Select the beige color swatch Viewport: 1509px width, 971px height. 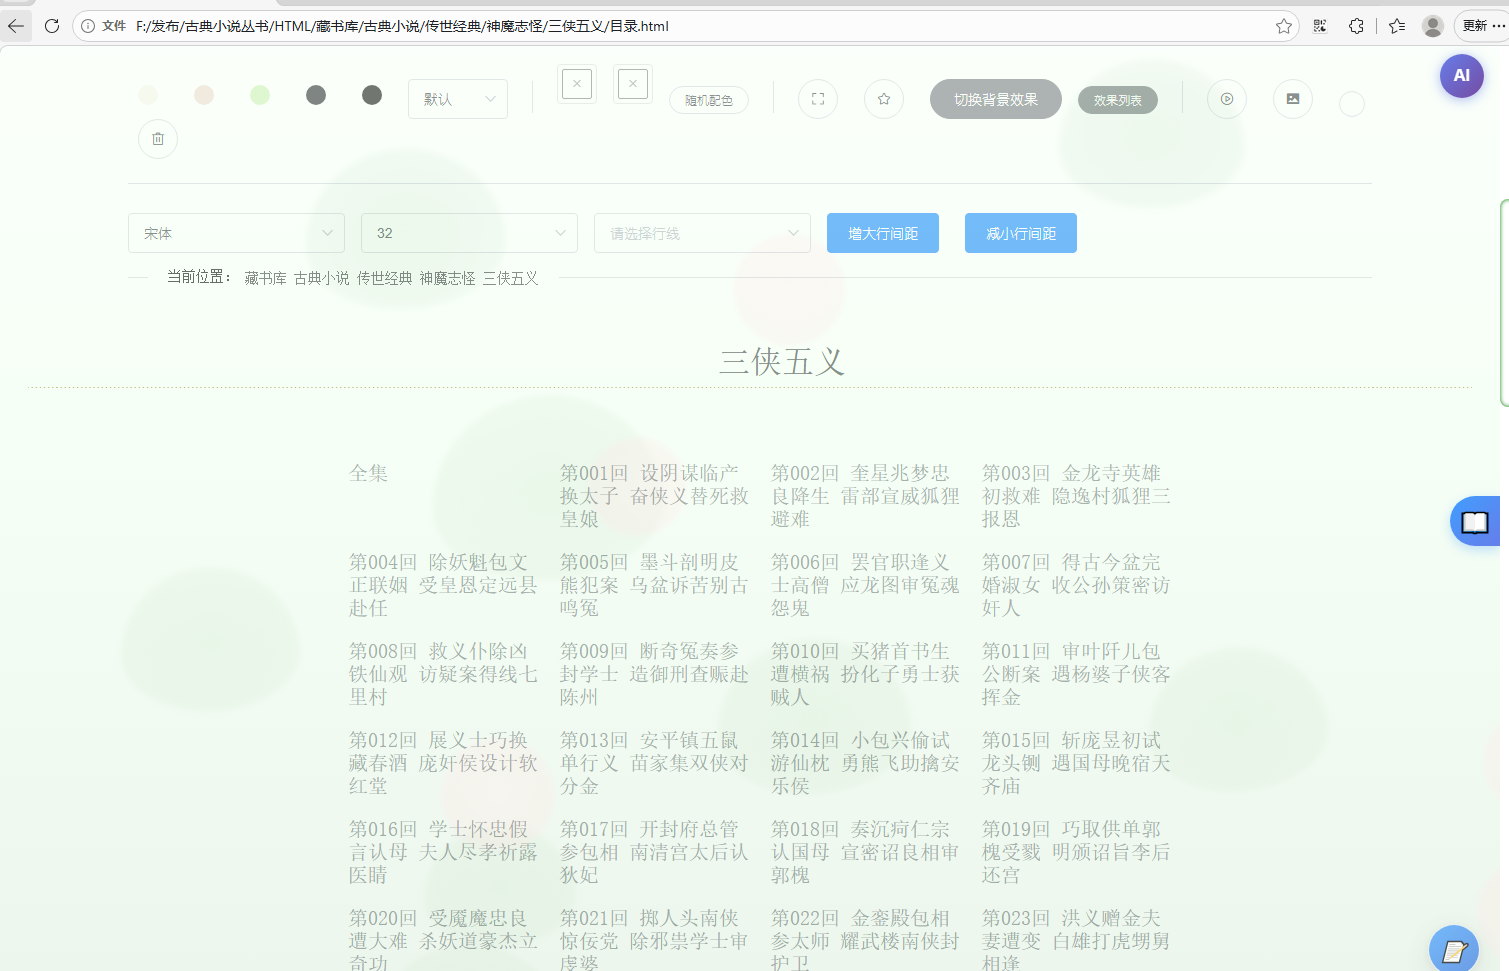204,95
